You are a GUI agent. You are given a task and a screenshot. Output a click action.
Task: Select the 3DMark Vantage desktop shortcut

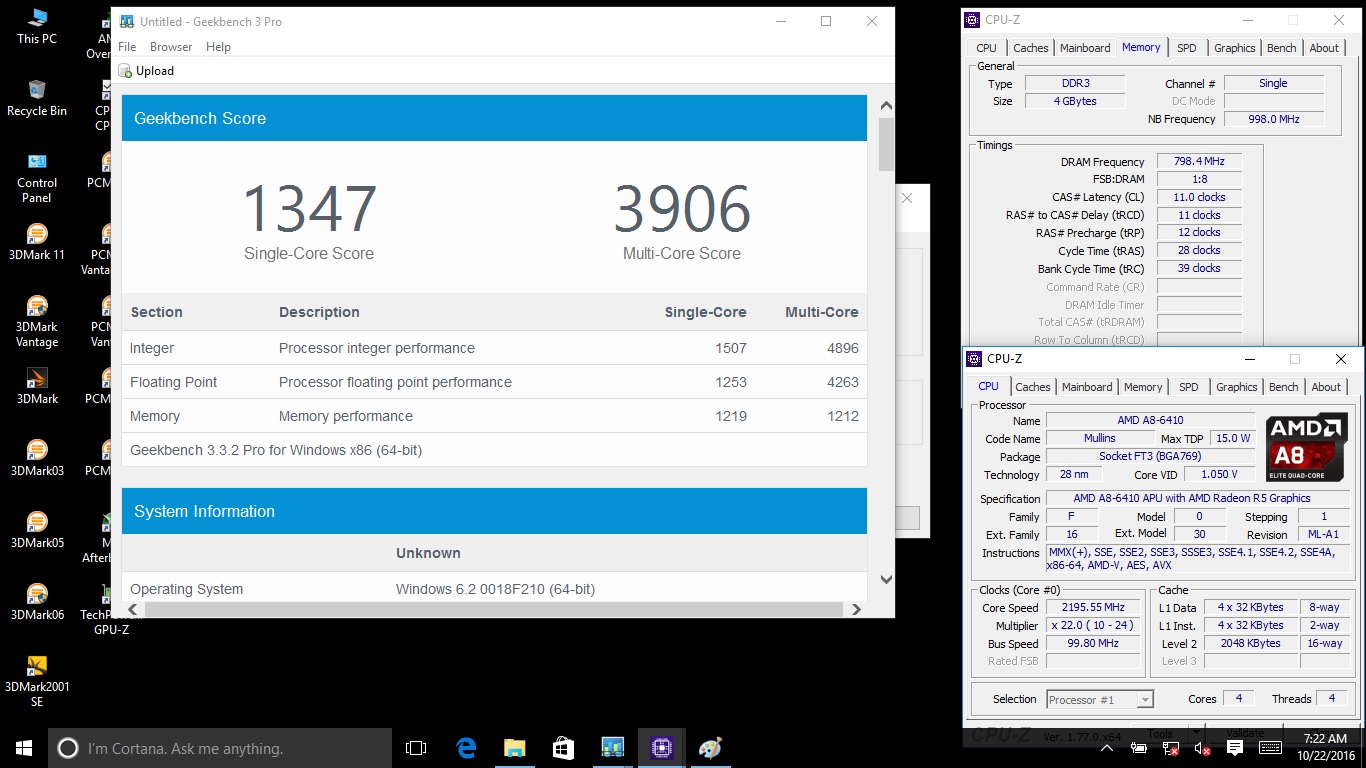(x=37, y=321)
